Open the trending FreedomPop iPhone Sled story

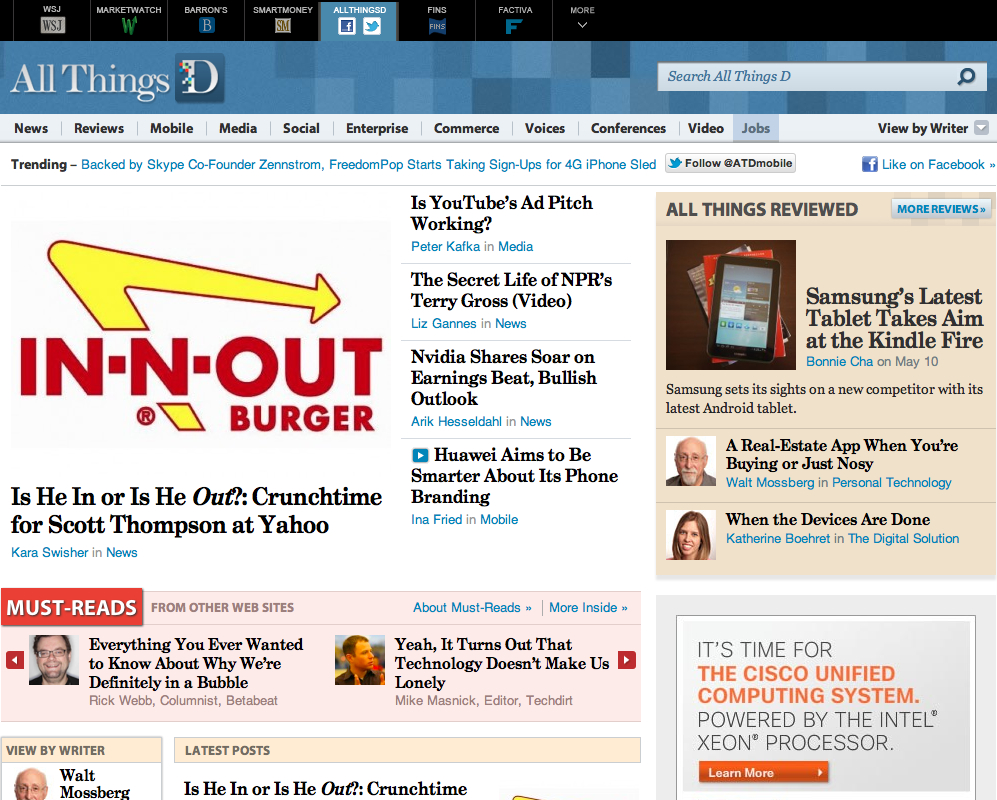[x=369, y=165]
